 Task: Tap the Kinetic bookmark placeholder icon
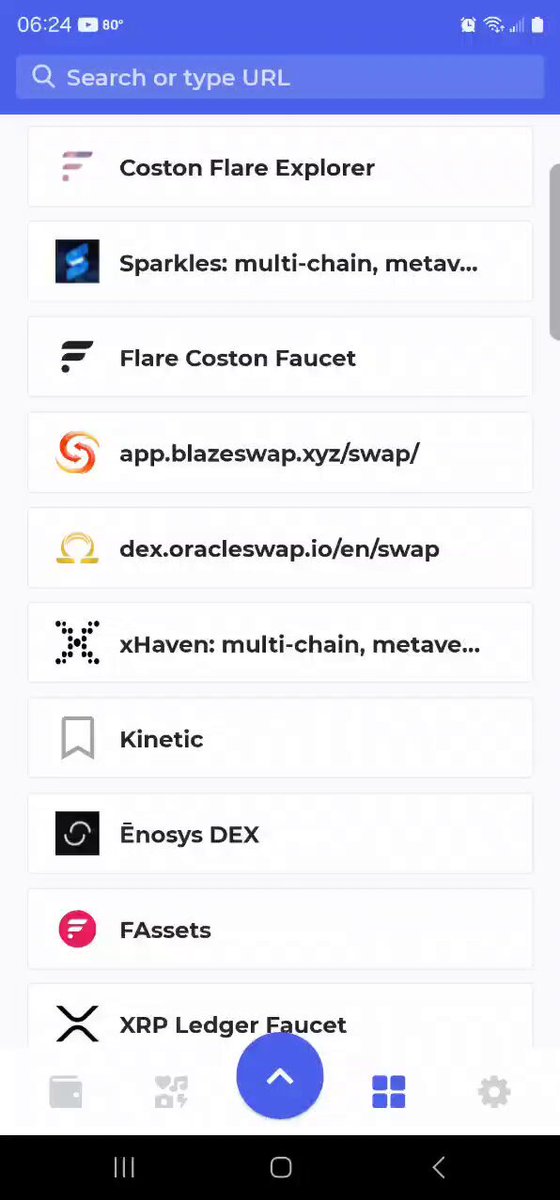tap(77, 739)
